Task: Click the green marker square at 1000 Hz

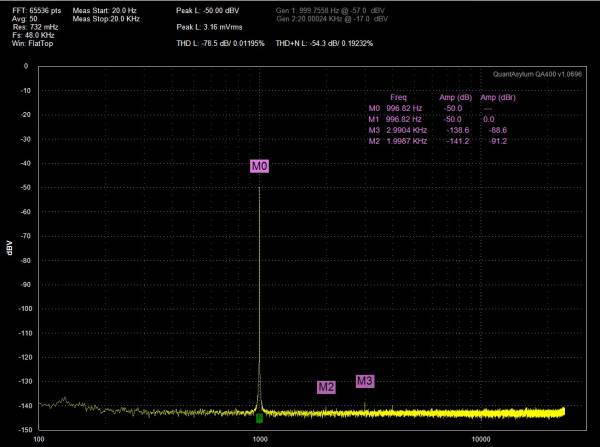Action: click(259, 418)
